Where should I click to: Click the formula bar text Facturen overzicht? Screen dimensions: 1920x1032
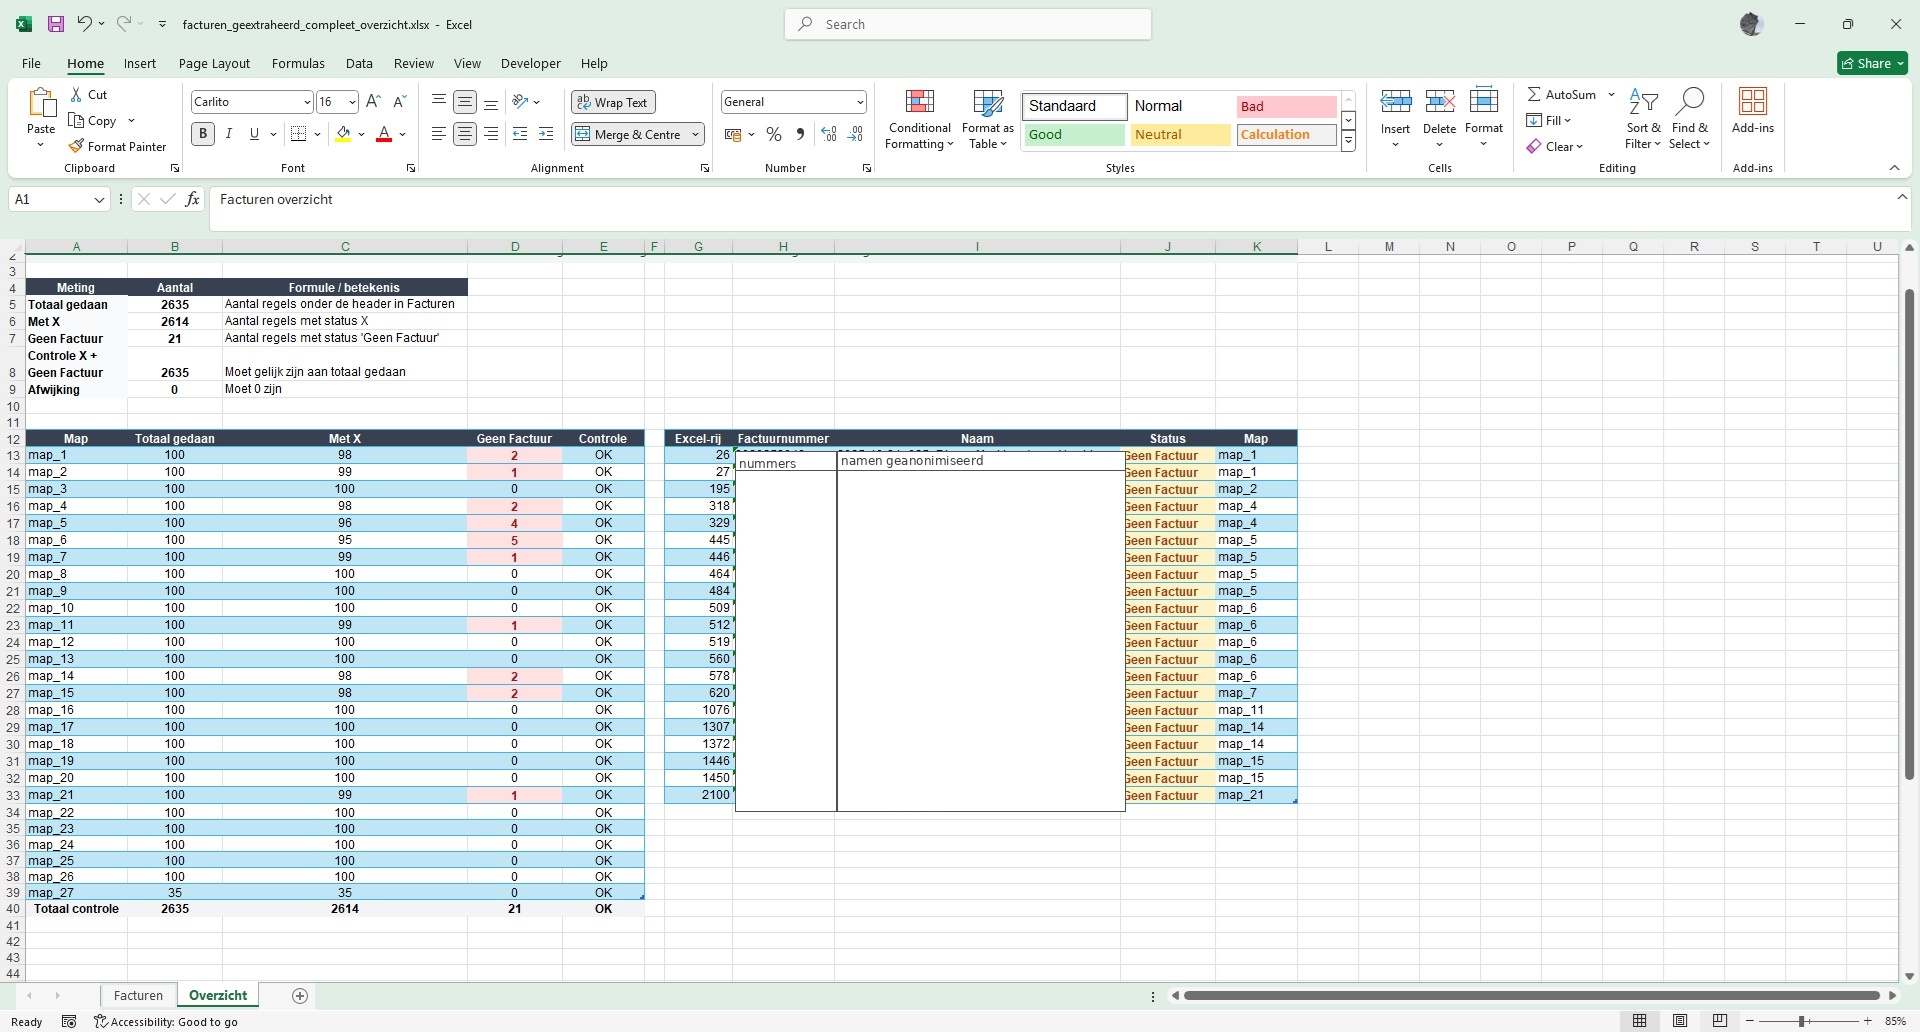point(276,199)
